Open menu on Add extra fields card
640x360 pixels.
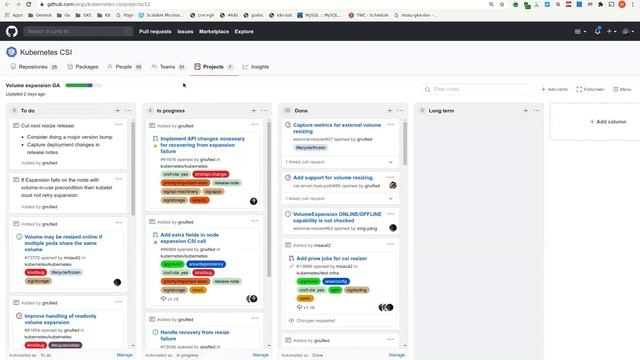coord(255,221)
